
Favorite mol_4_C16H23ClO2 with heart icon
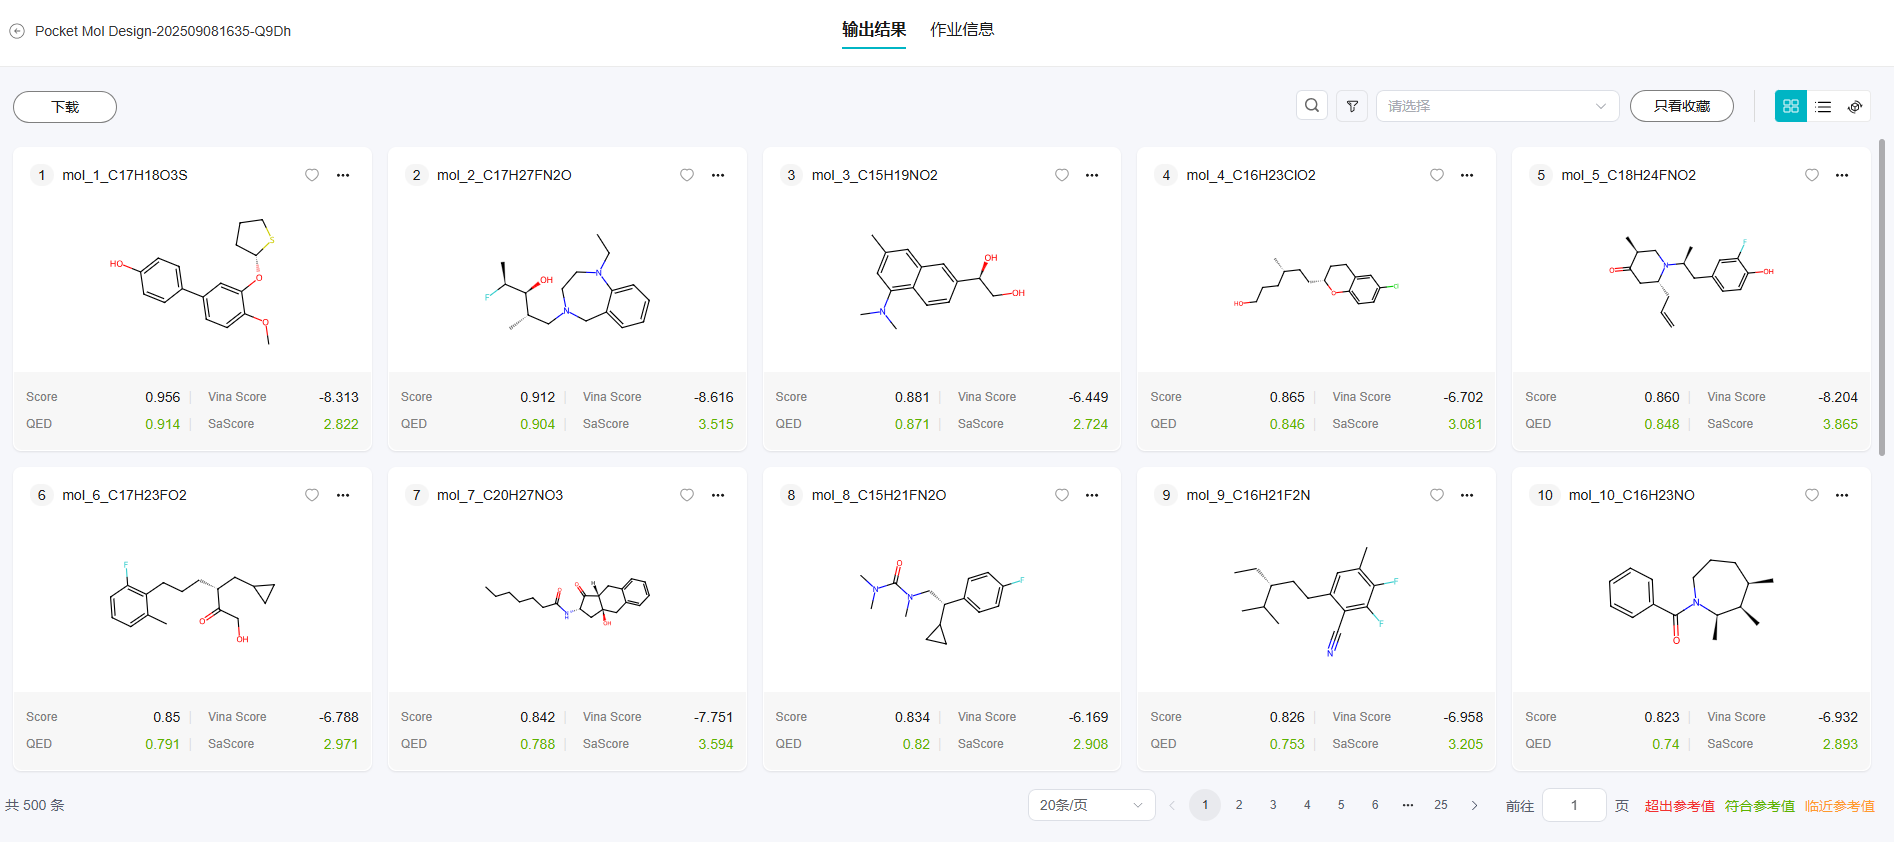coord(1437,175)
